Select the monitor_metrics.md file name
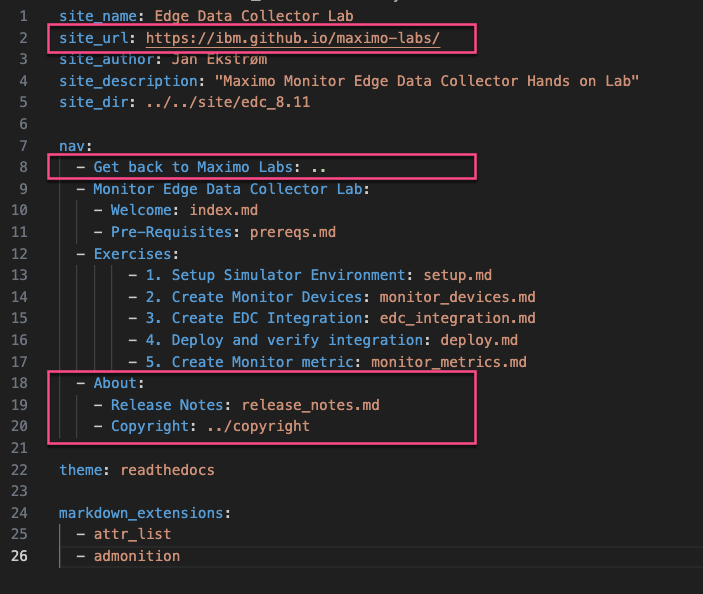 [x=449, y=362]
